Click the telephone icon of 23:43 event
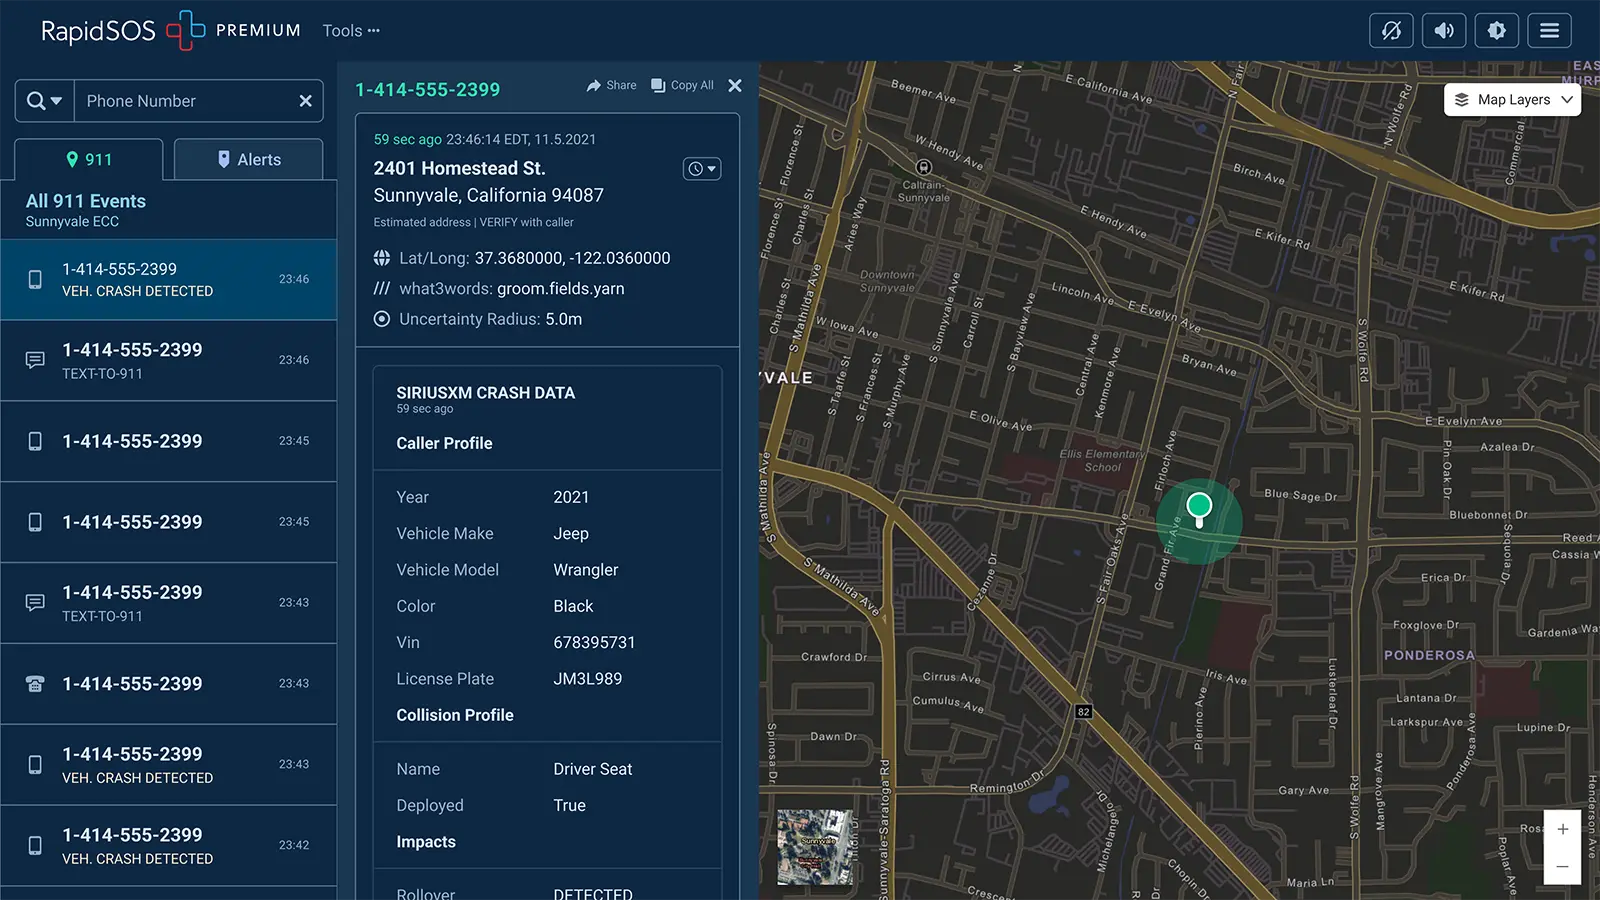 (x=35, y=684)
